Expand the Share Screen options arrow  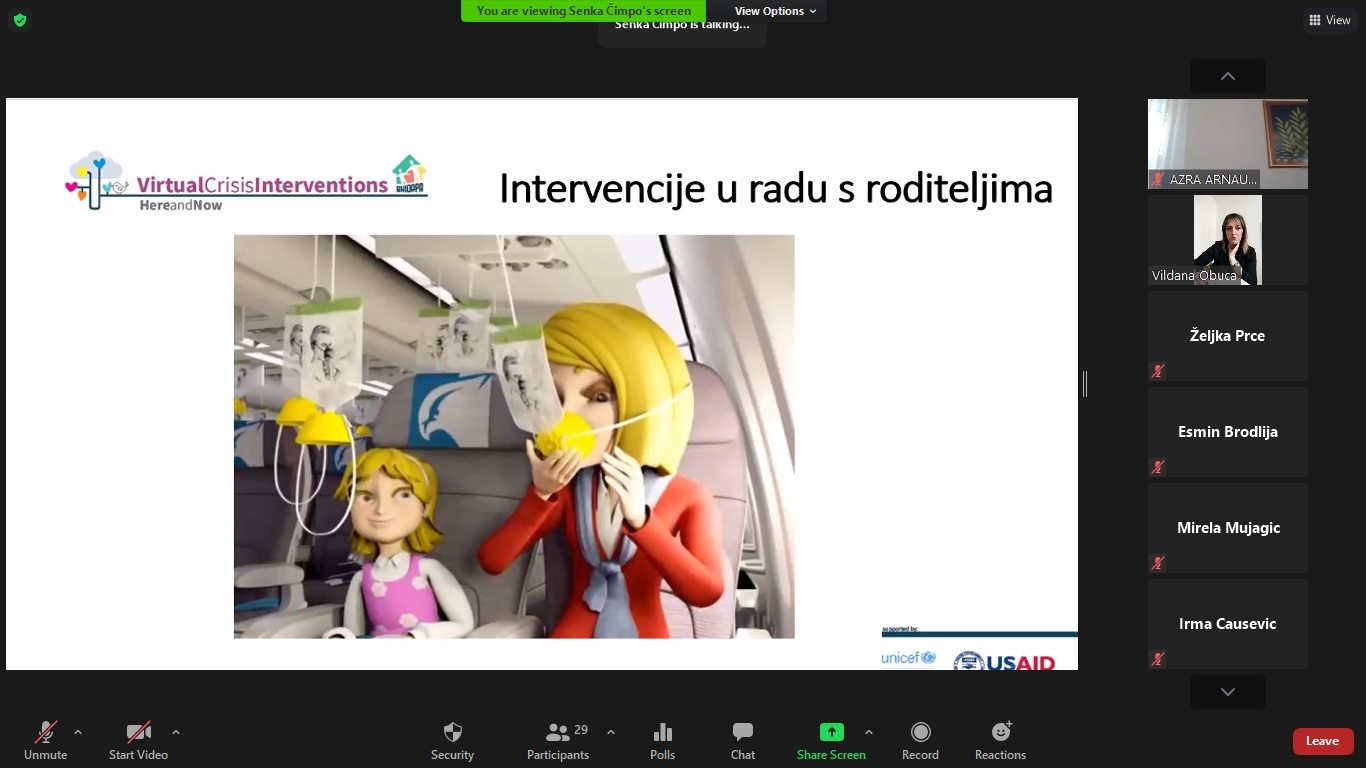coord(868,732)
